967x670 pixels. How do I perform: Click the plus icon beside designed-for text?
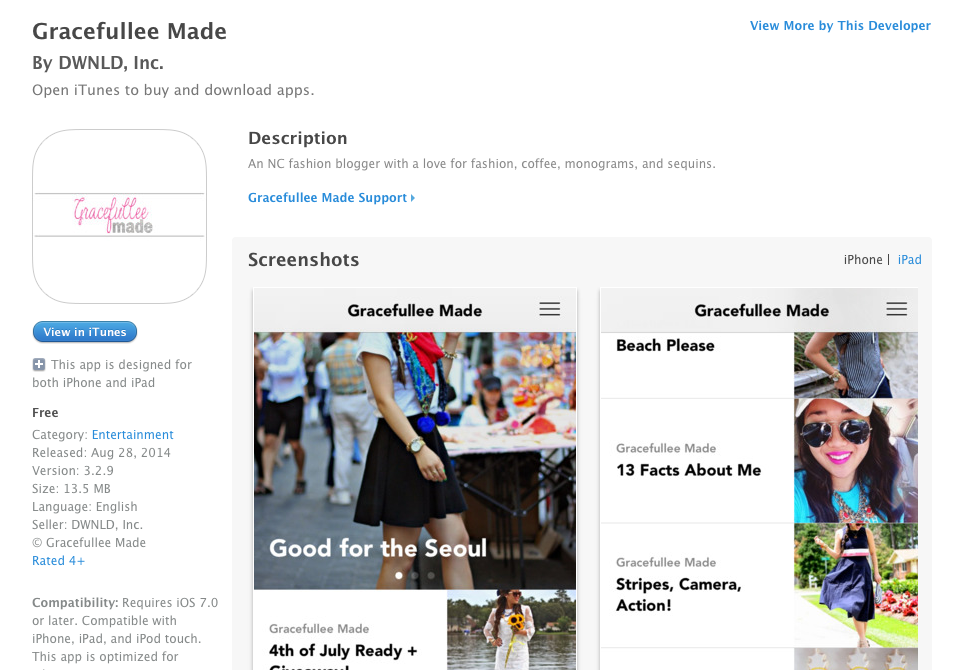click(x=38, y=365)
